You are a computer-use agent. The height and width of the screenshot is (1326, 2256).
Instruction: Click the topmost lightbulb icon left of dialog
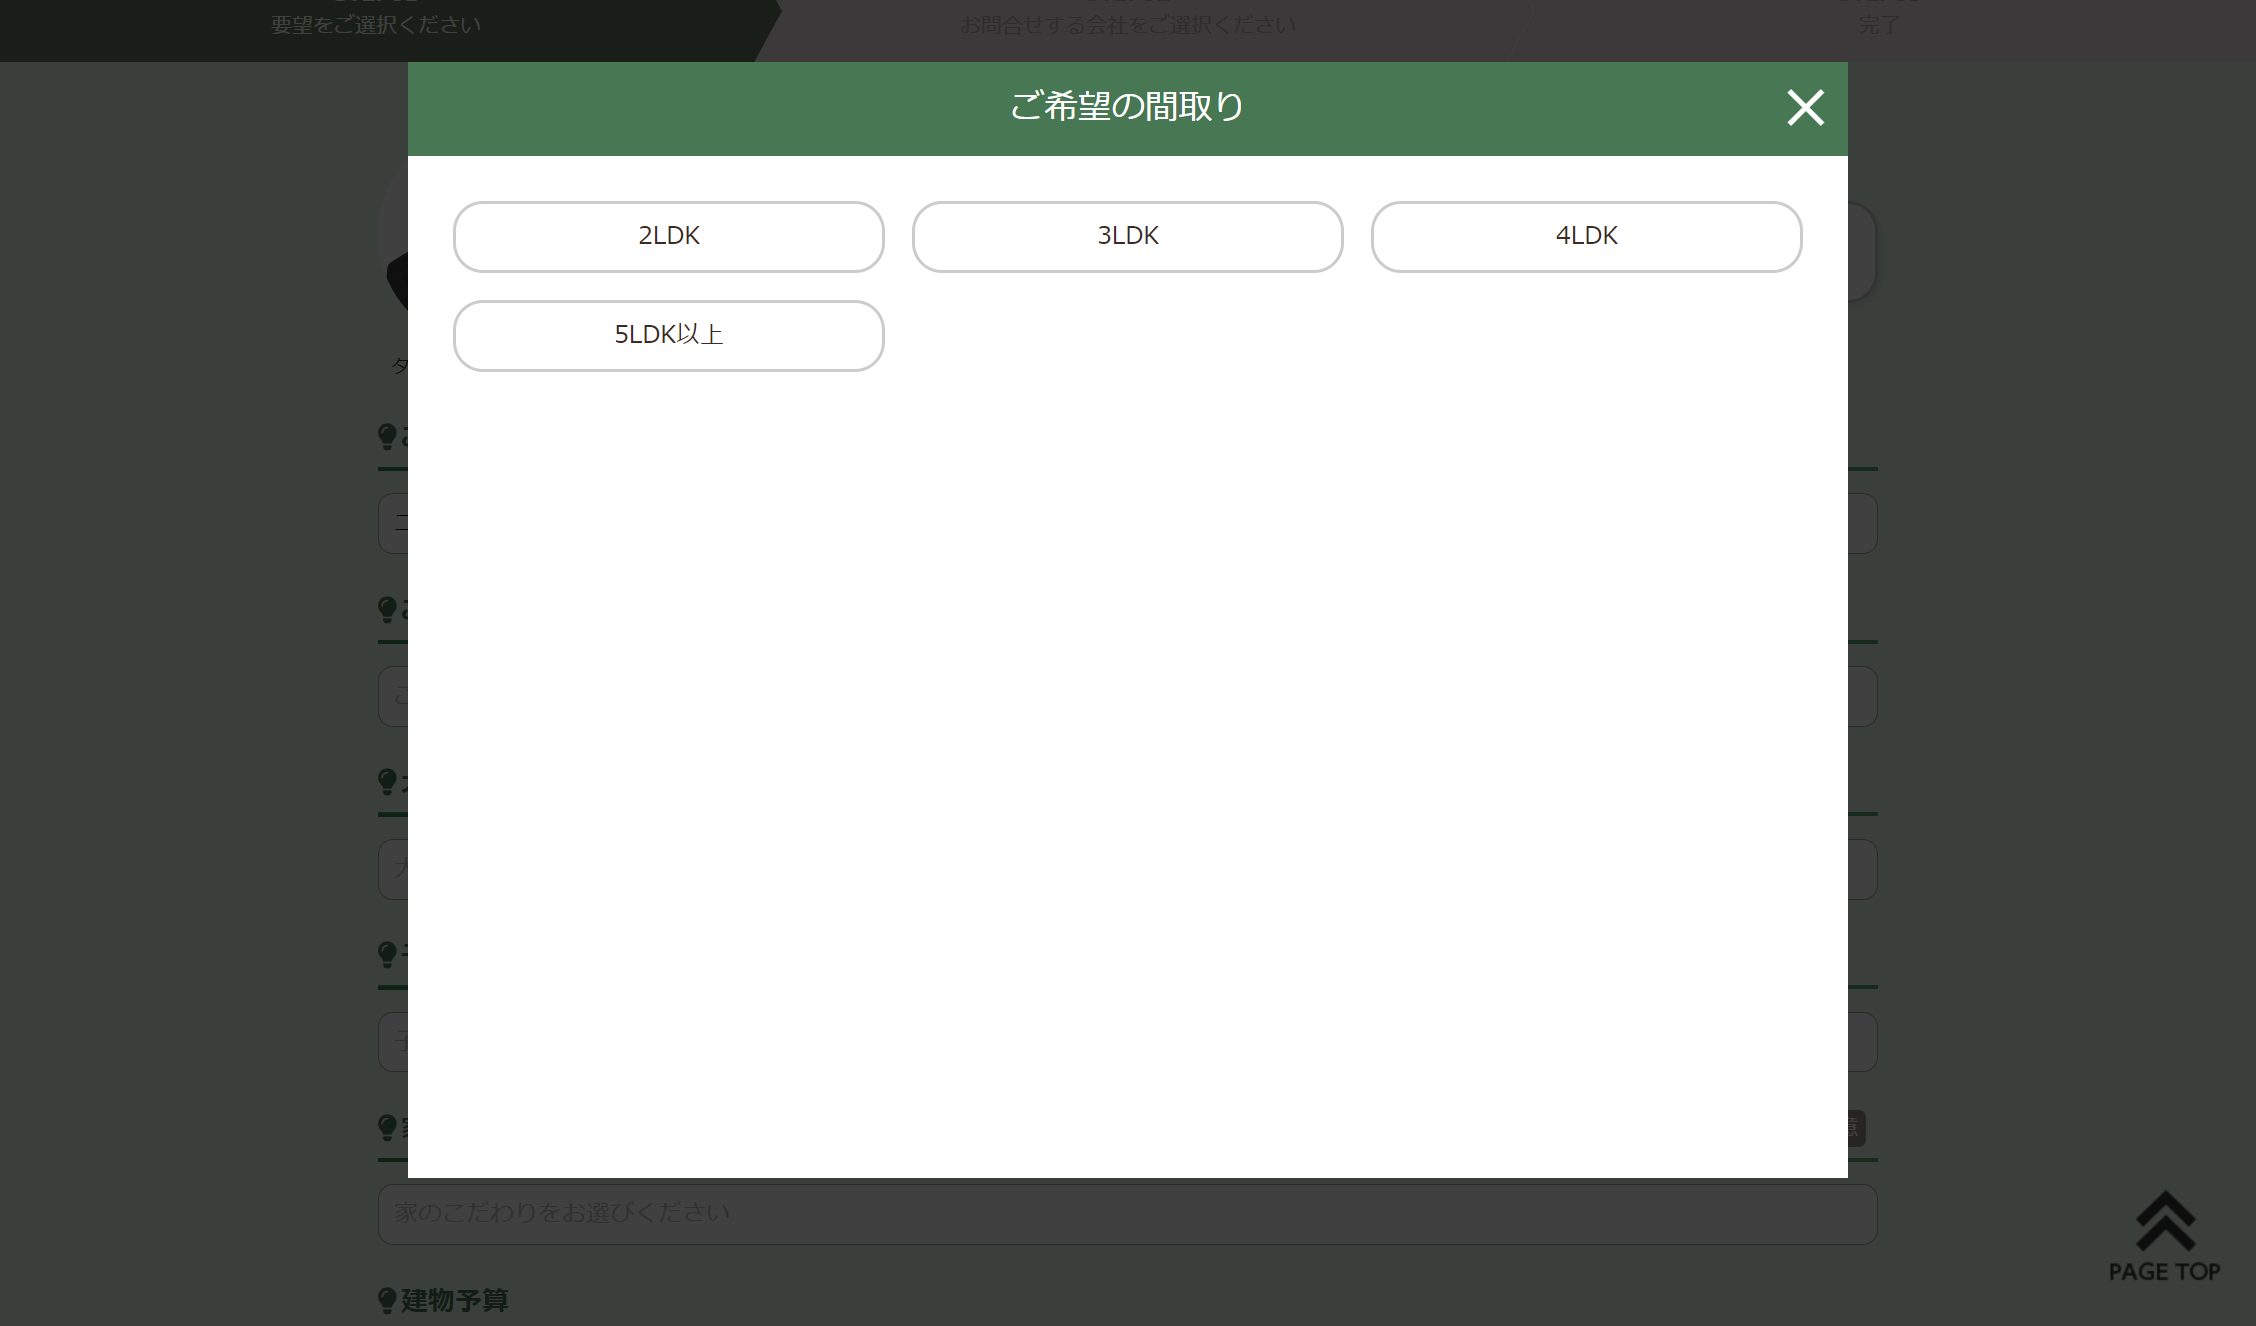(387, 436)
